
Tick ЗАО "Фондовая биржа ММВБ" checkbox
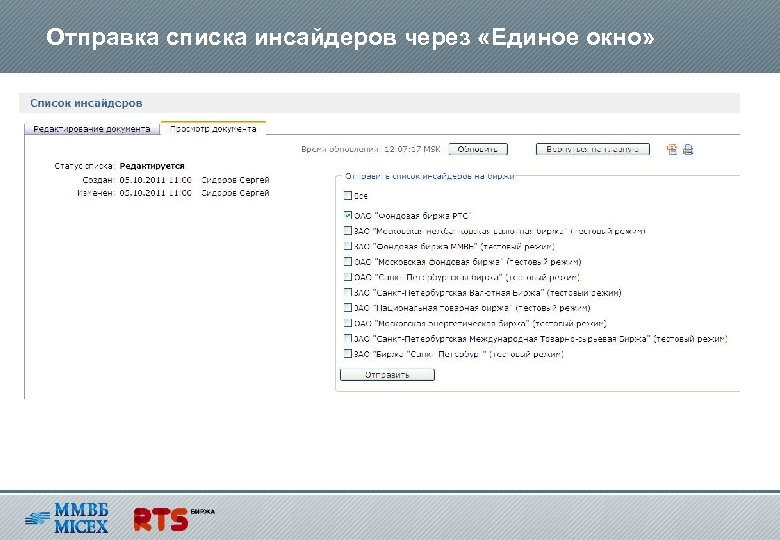tap(348, 246)
